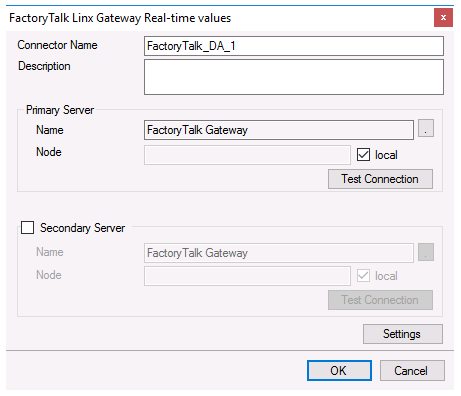
Task: Click the Primary Server group label
Action: pyautogui.click(x=60, y=110)
